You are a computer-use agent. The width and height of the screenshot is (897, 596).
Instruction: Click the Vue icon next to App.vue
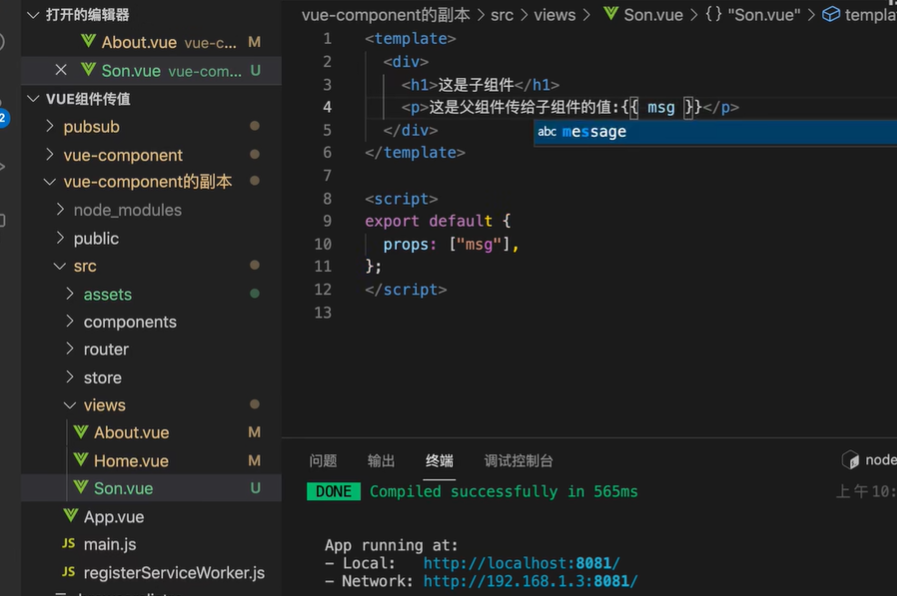70,516
